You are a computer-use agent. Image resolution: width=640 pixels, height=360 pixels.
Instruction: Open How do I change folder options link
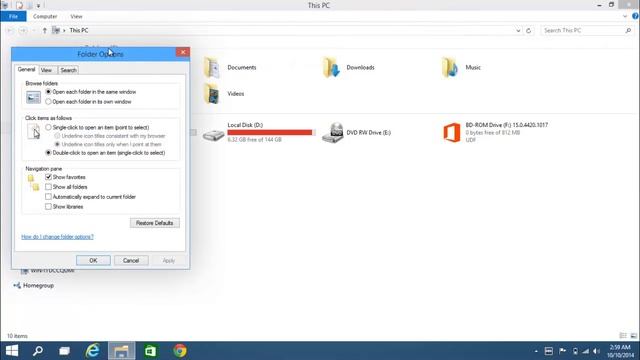[x=58, y=237]
